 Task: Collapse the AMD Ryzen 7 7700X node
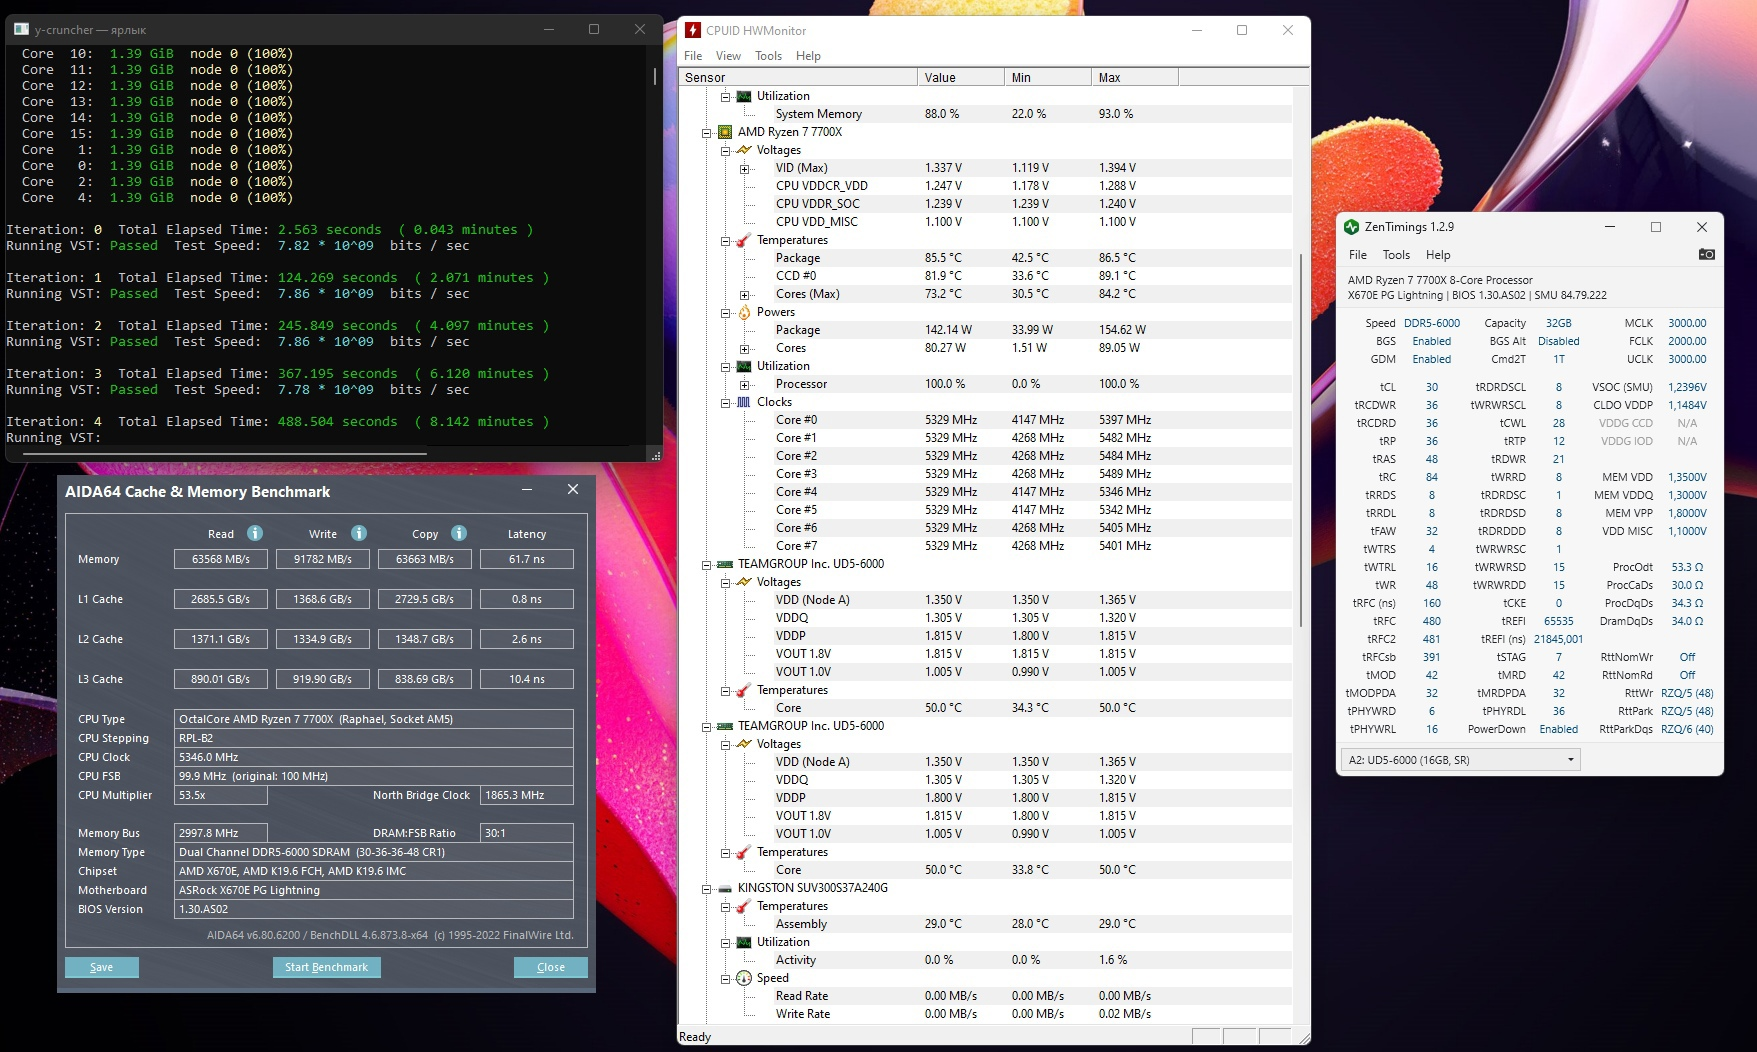pyautogui.click(x=707, y=132)
